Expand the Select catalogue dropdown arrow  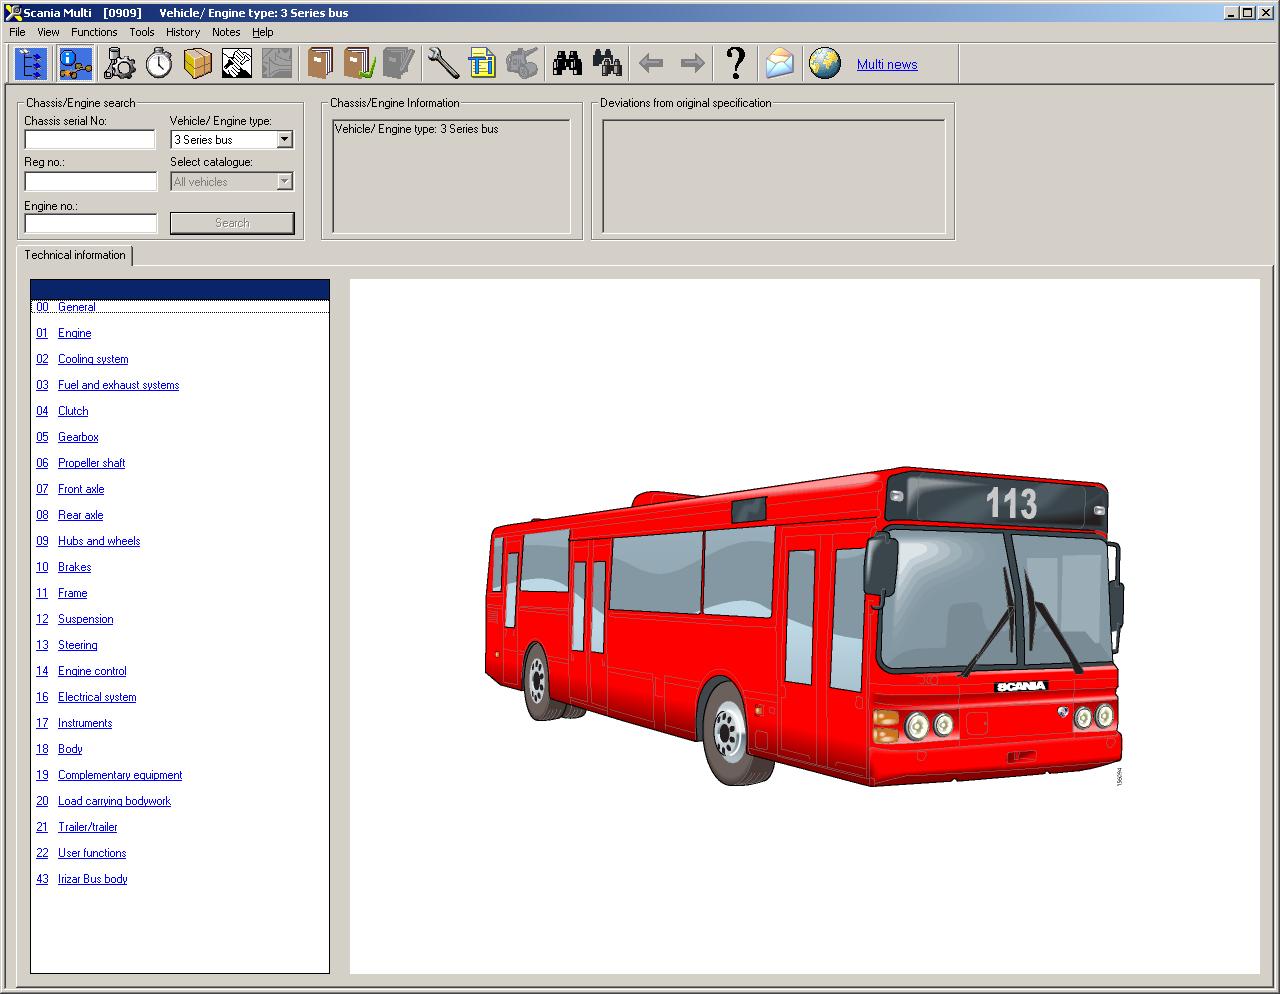point(284,182)
